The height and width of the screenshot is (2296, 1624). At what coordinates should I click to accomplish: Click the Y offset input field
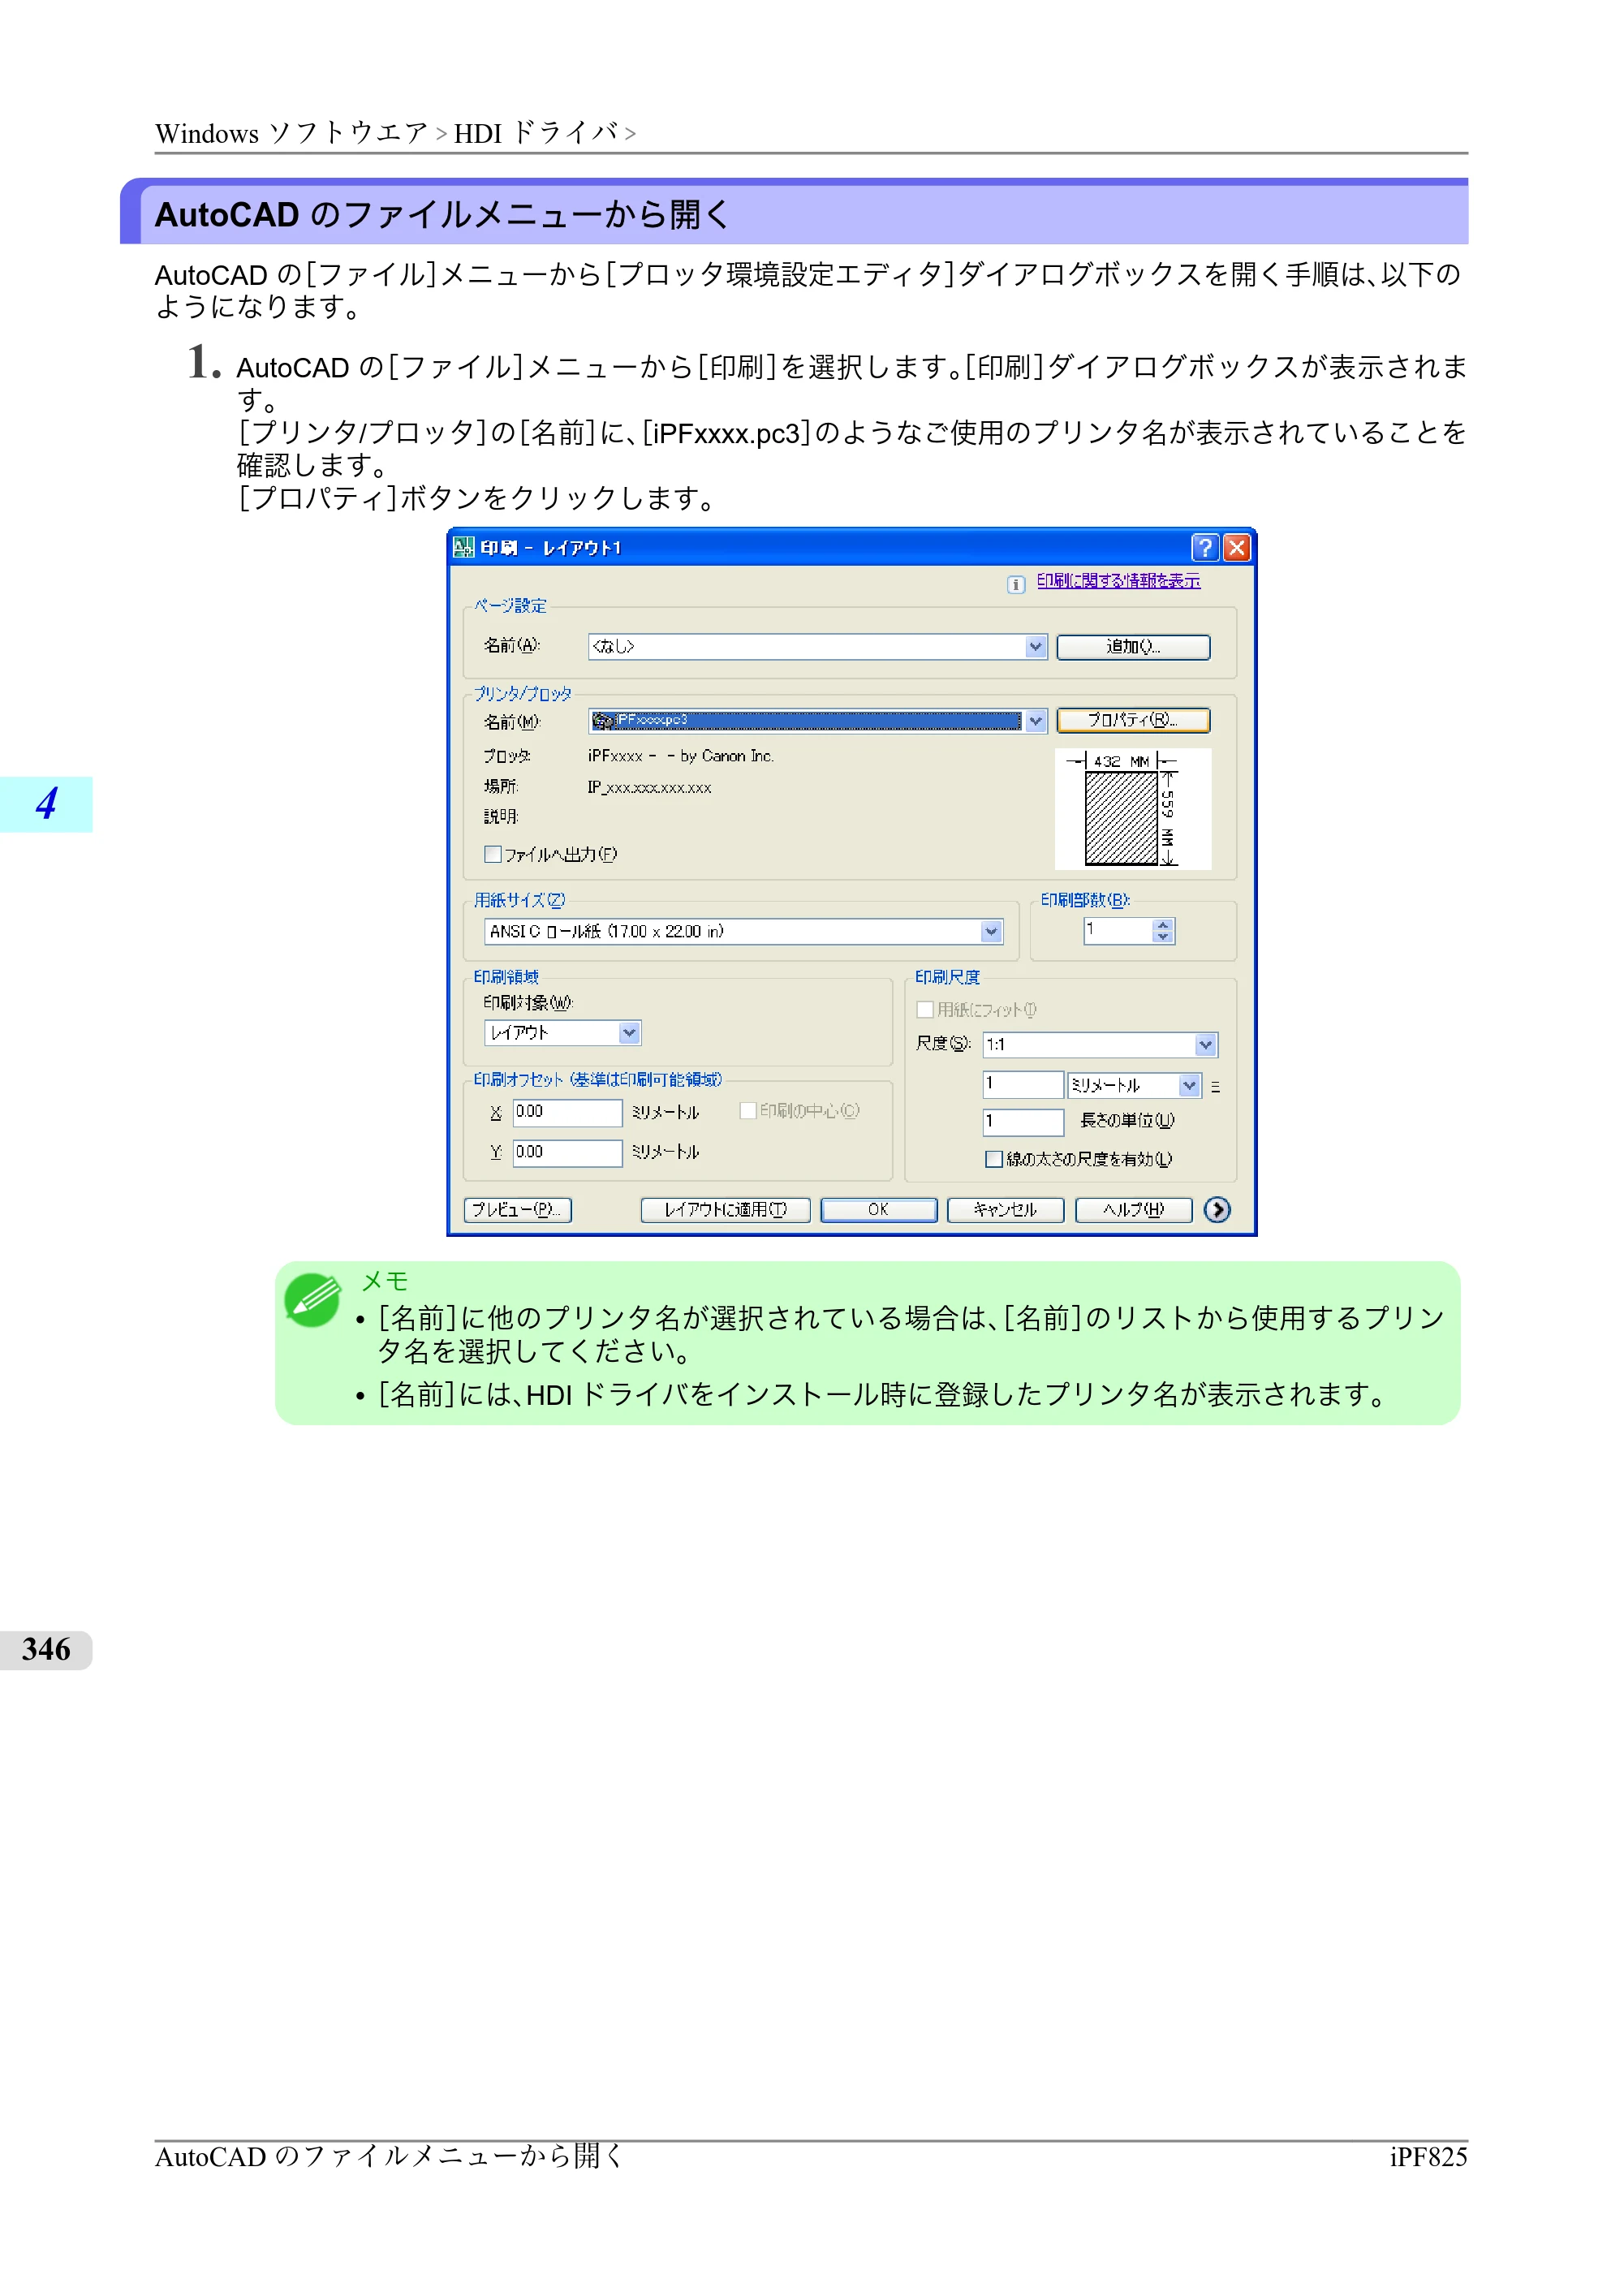[567, 1153]
